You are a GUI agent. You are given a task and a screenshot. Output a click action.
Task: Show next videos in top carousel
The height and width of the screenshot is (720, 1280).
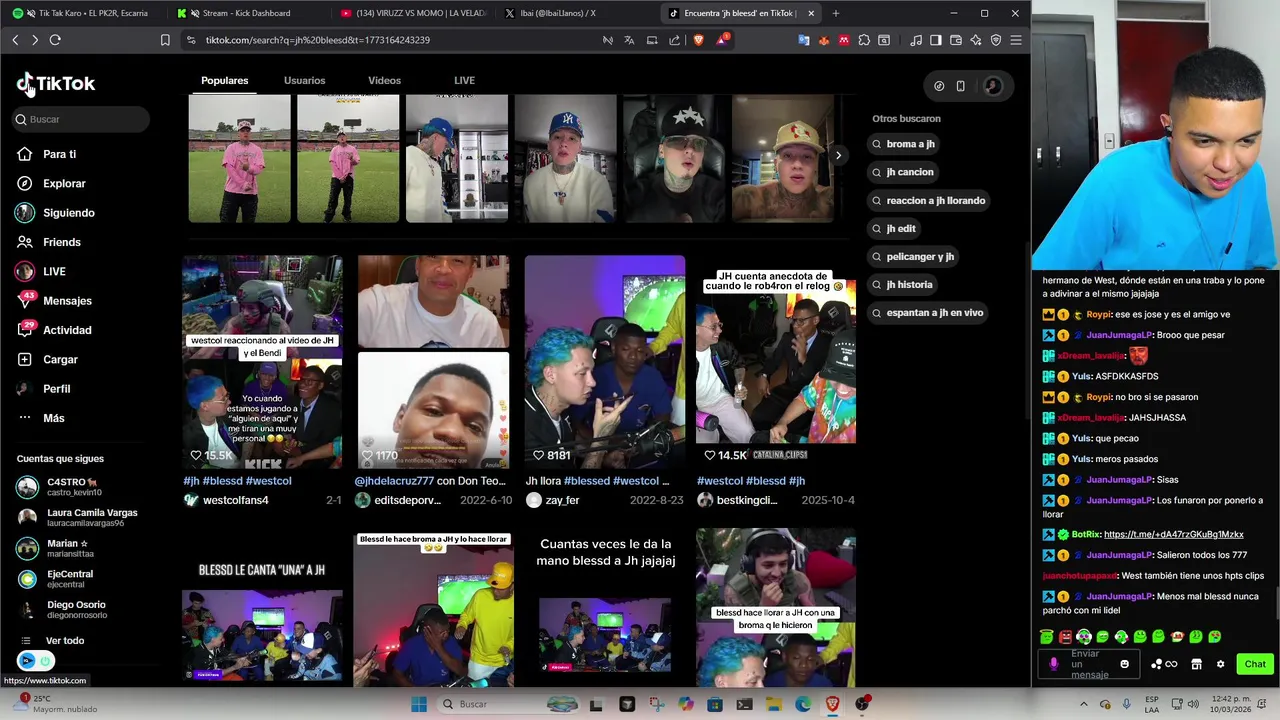(x=838, y=155)
